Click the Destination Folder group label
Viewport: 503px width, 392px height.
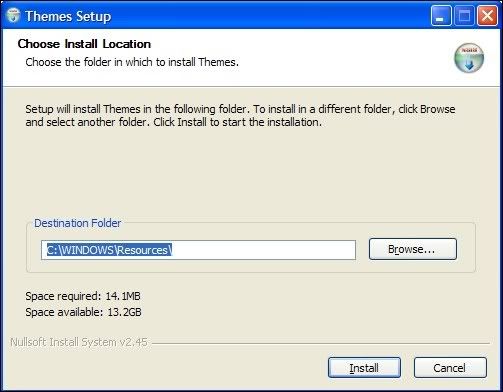point(78,223)
